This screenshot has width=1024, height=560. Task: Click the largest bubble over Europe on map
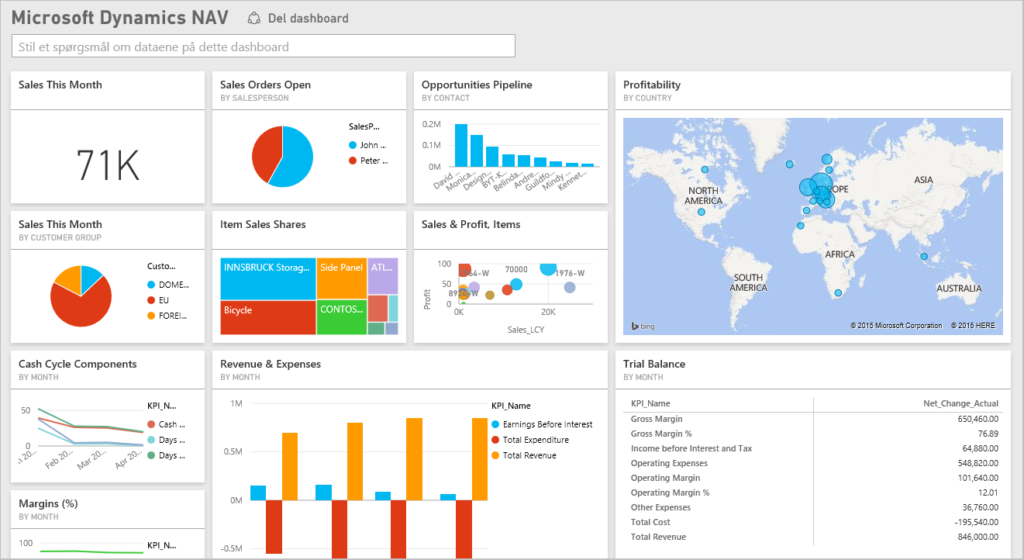(x=810, y=186)
